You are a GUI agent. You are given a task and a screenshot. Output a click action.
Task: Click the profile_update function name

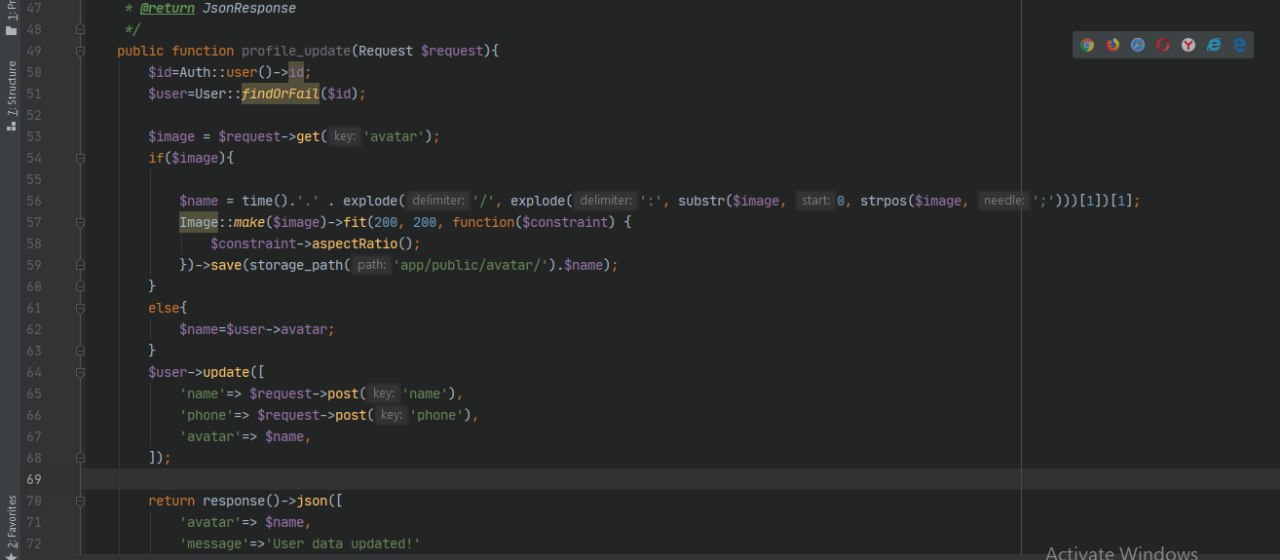[x=296, y=51]
